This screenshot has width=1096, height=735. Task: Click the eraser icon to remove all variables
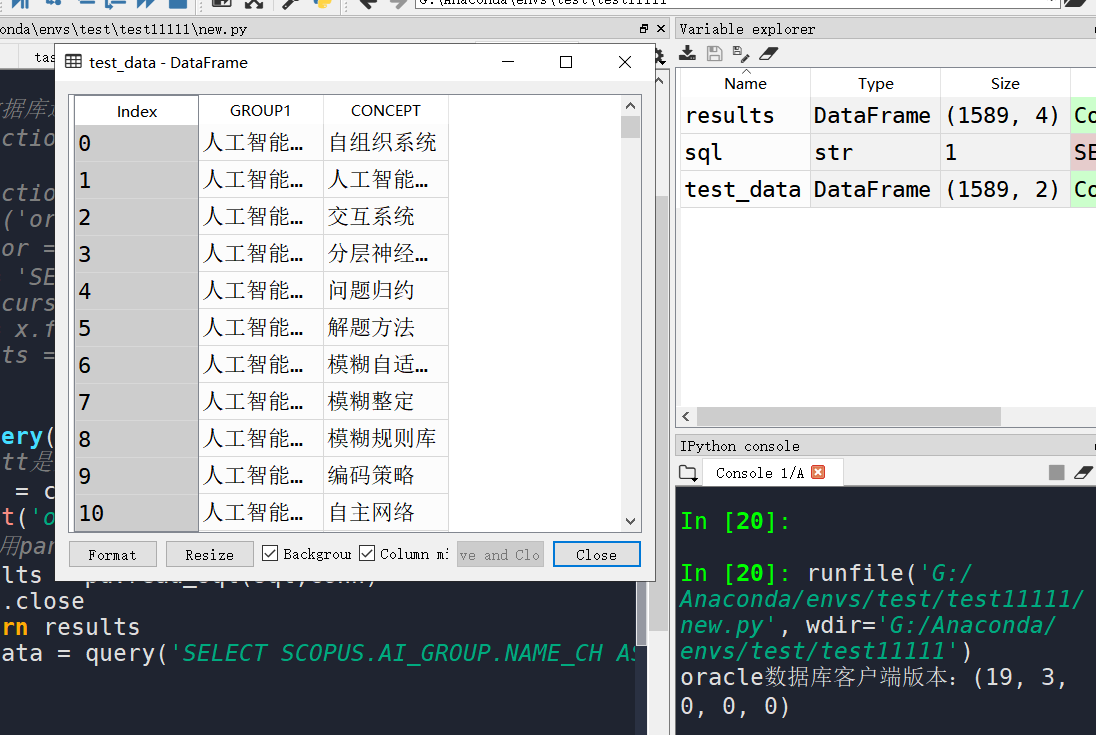tap(767, 53)
